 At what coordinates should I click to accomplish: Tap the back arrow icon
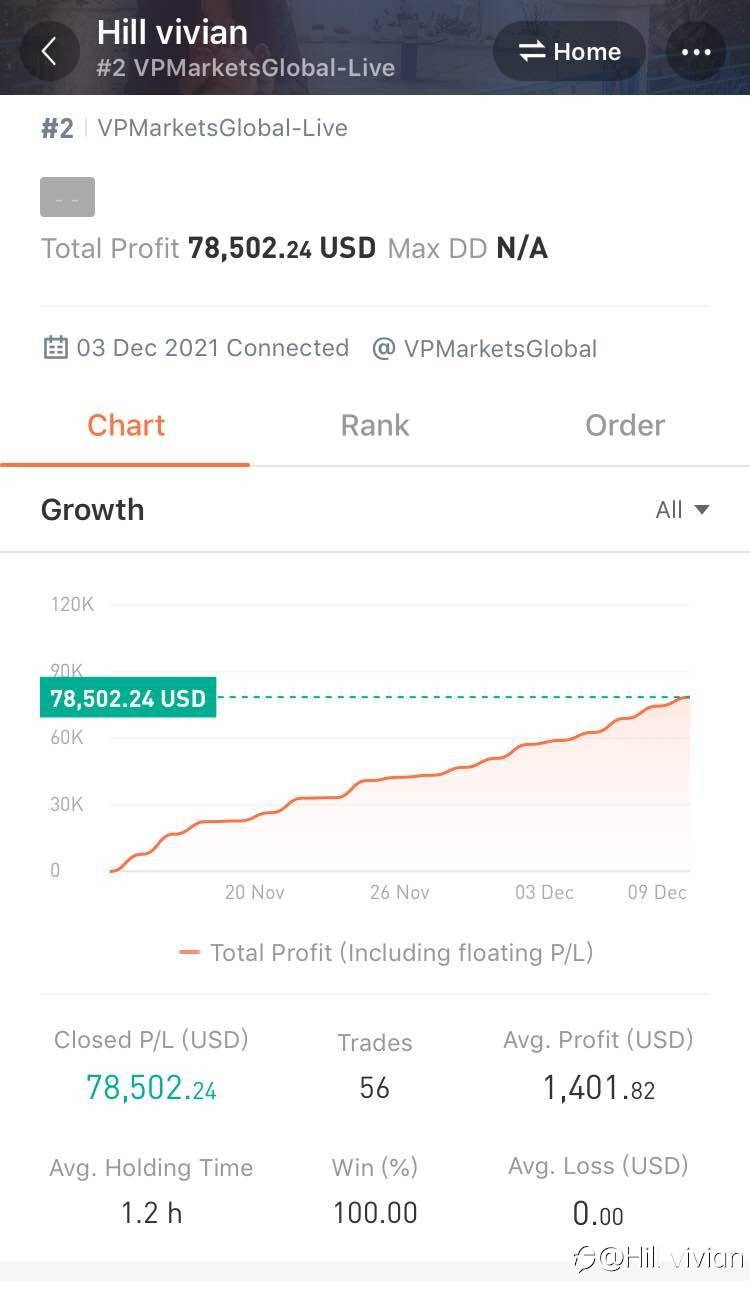tap(49, 51)
